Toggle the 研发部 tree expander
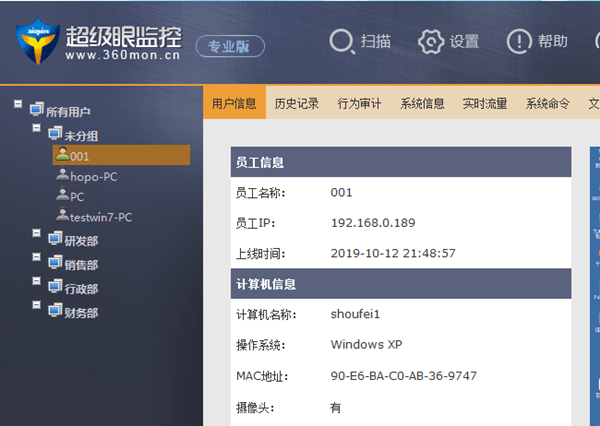Image resolution: width=600 pixels, height=426 pixels. tap(36, 233)
